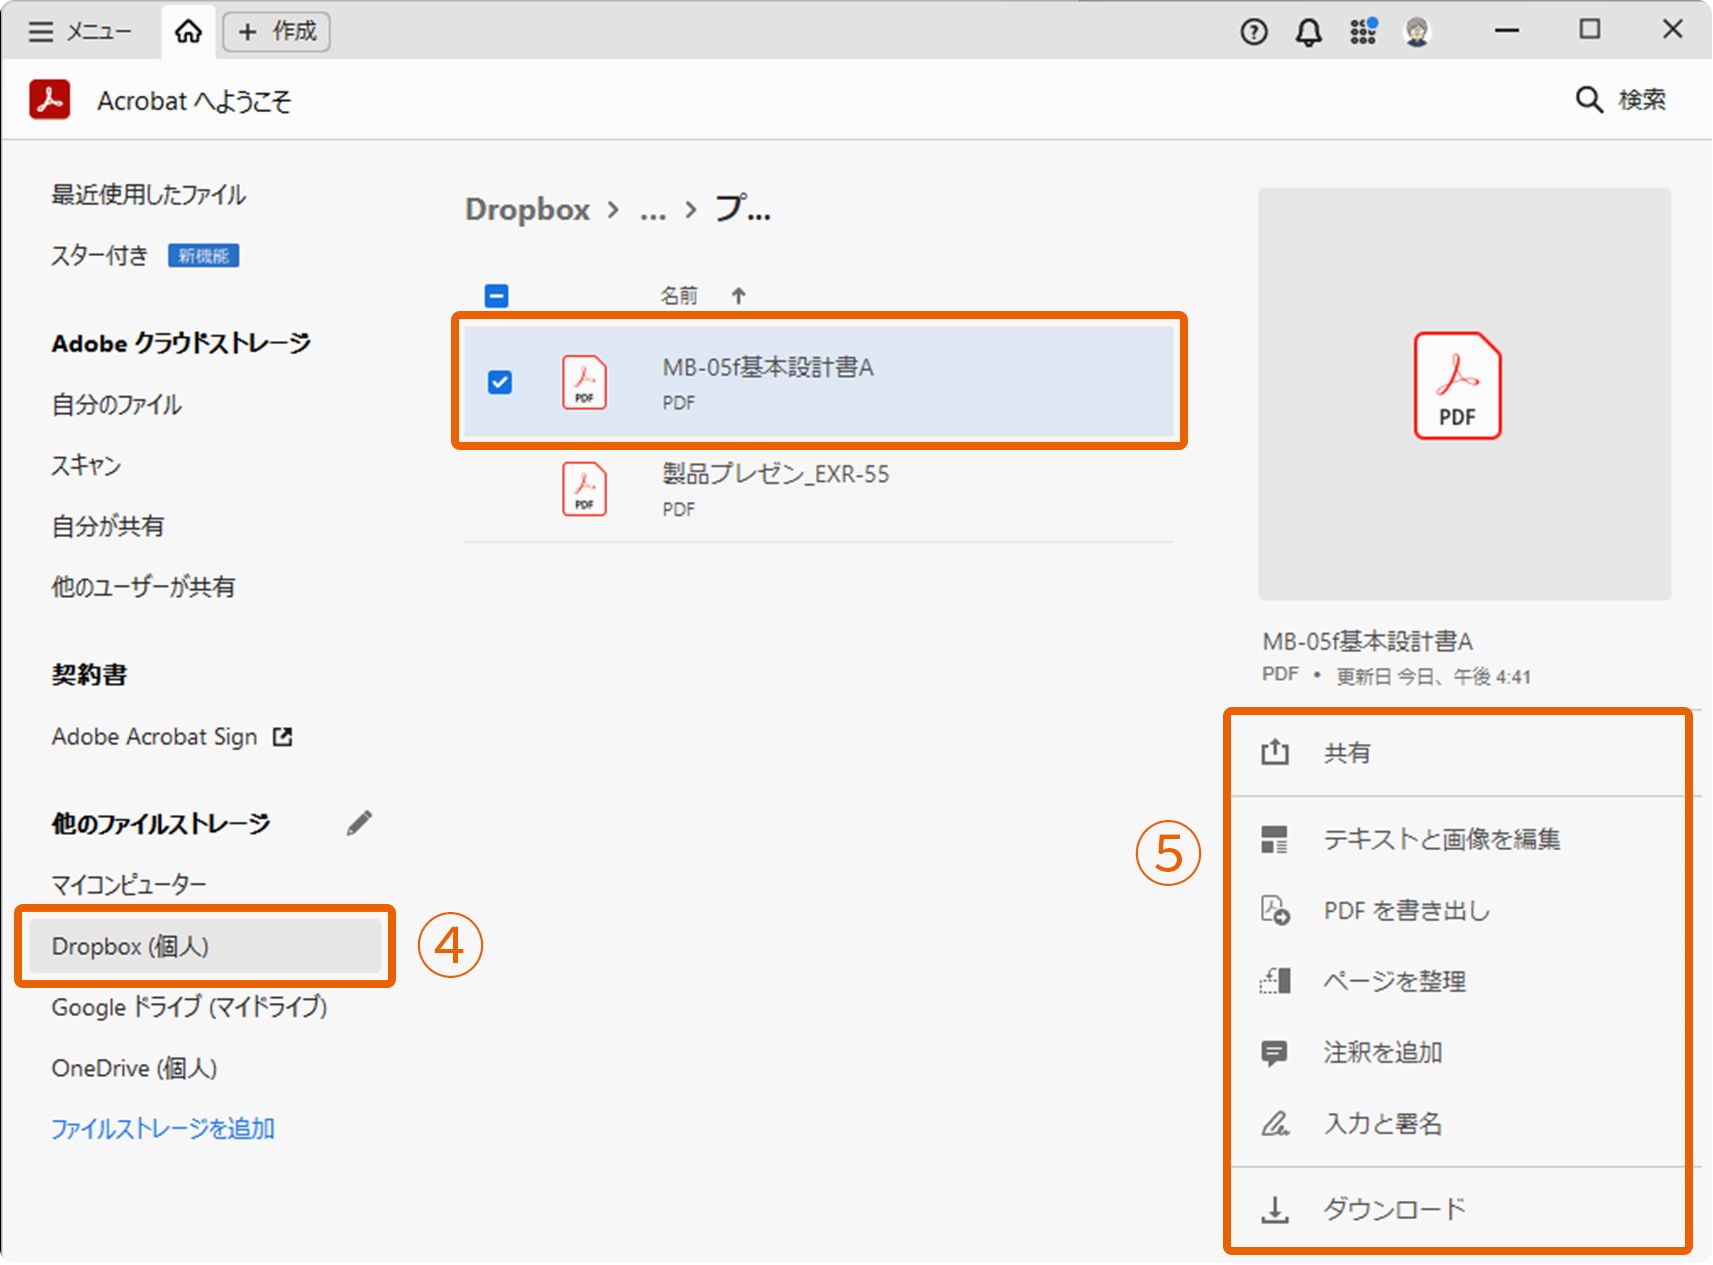This screenshot has height=1265, width=1713.
Task: Click PDF icon of MB-05f基本設計書A row
Action: (584, 382)
